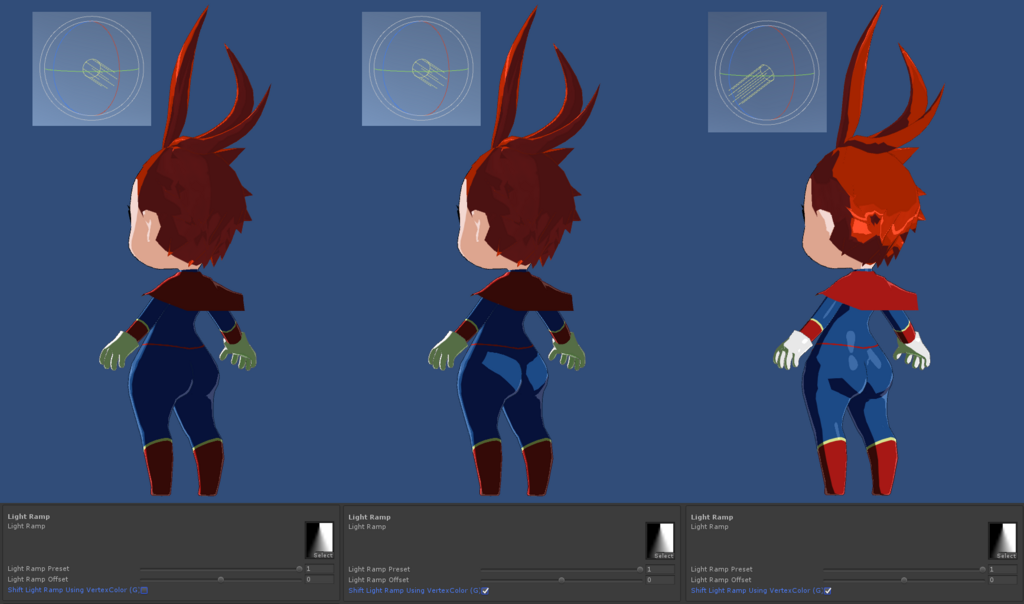Click the bold Light Ramp header in the left inspector
This screenshot has width=1024, height=604.
[29, 517]
